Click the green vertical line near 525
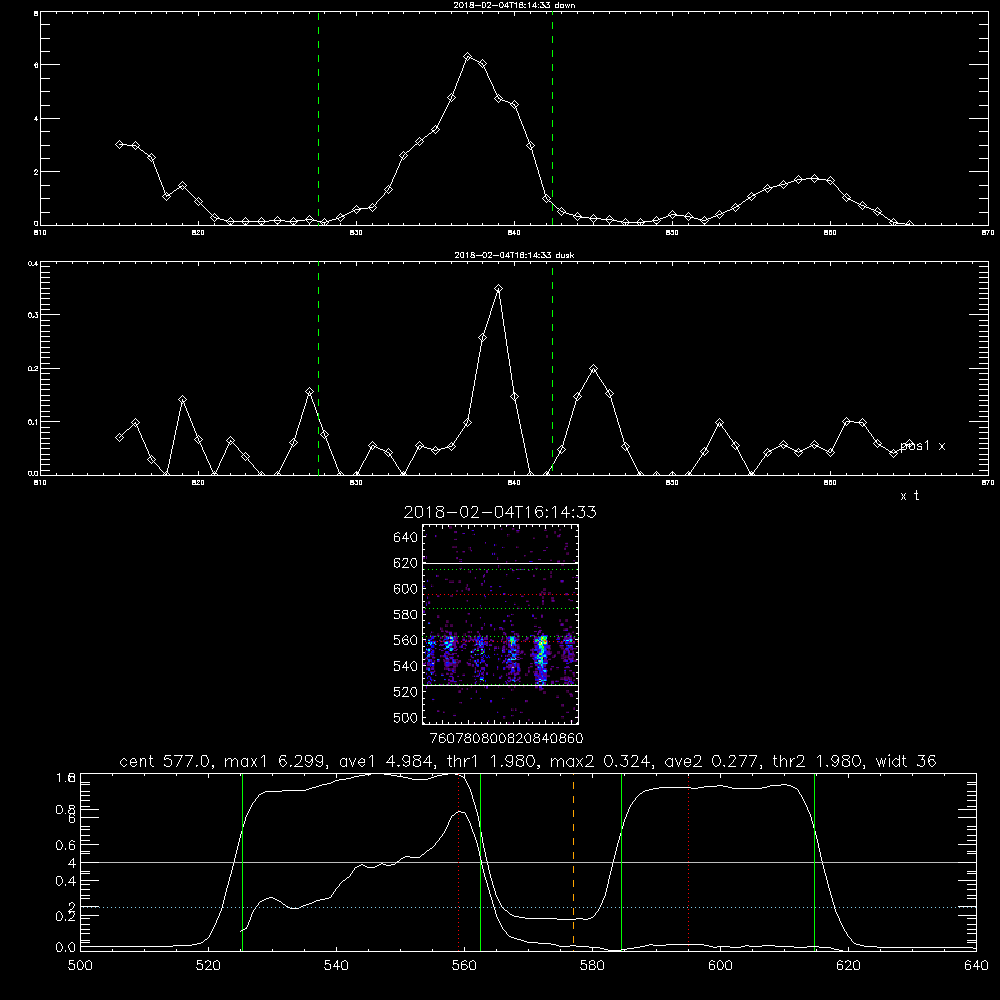The height and width of the screenshot is (1000, 1000). pyautogui.click(x=242, y=862)
